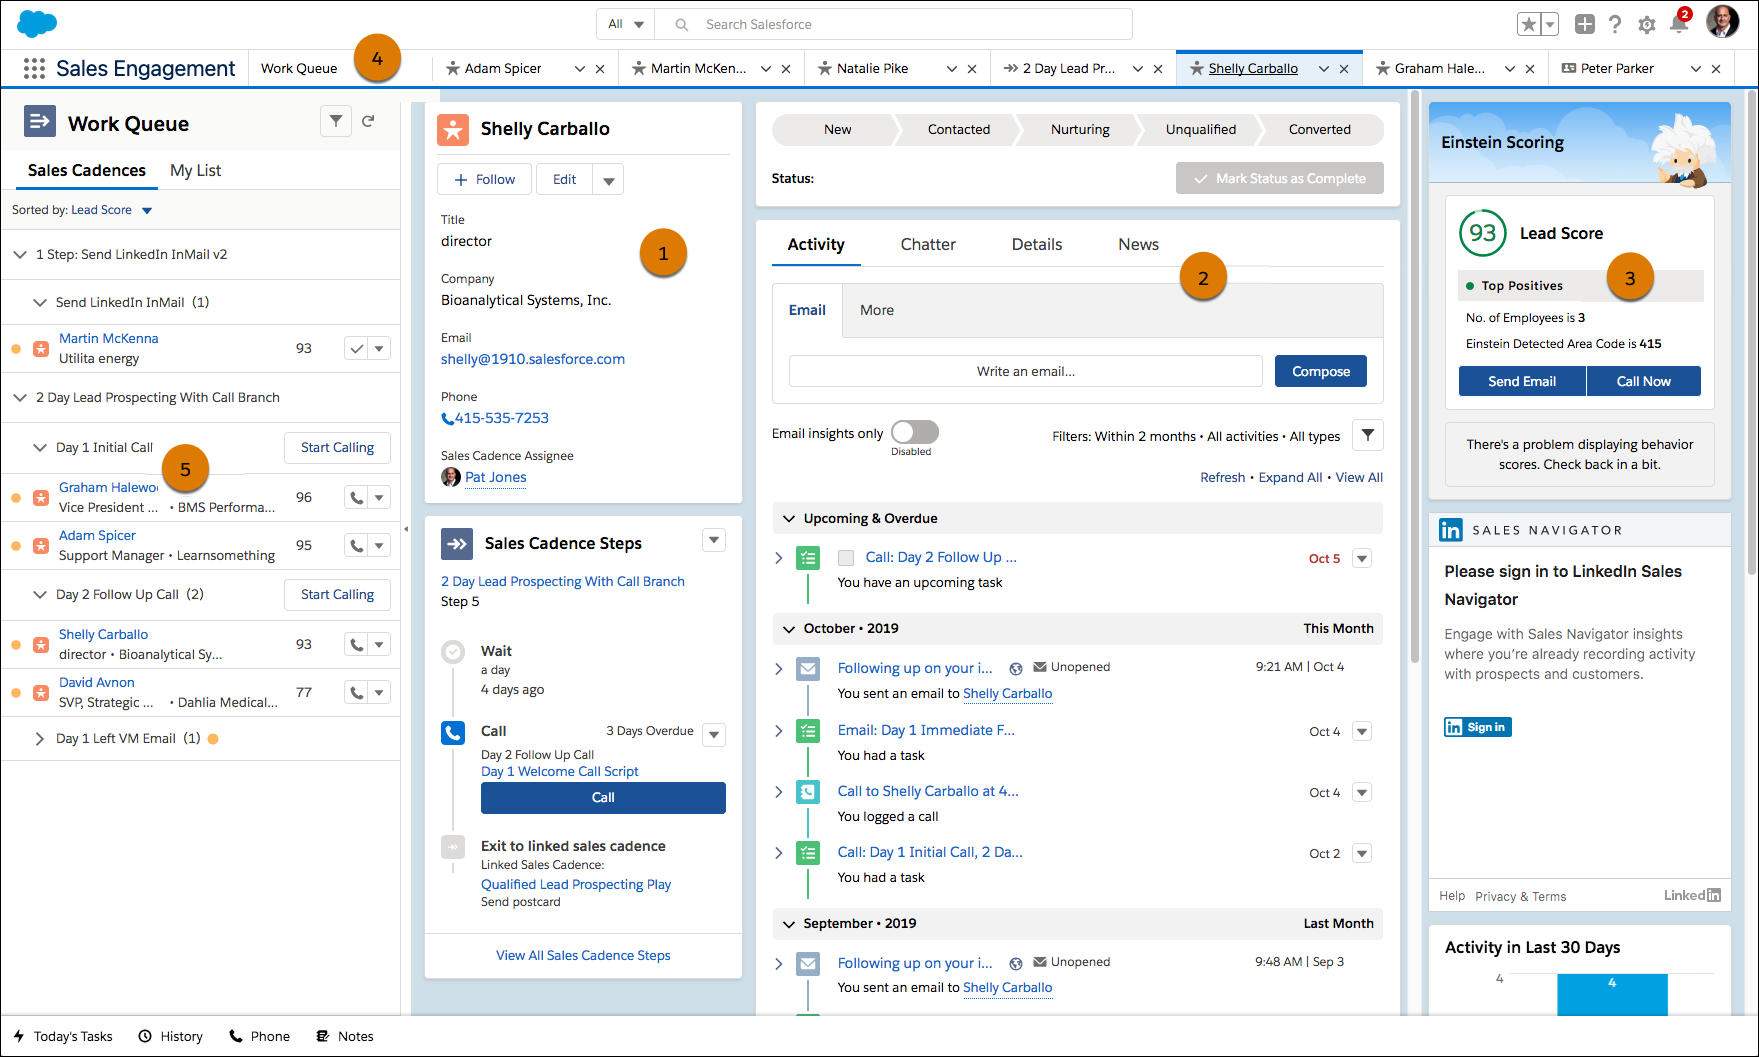This screenshot has width=1759, height=1057.
Task: Expand the Day 1 Left VM Email group
Action: (40, 739)
